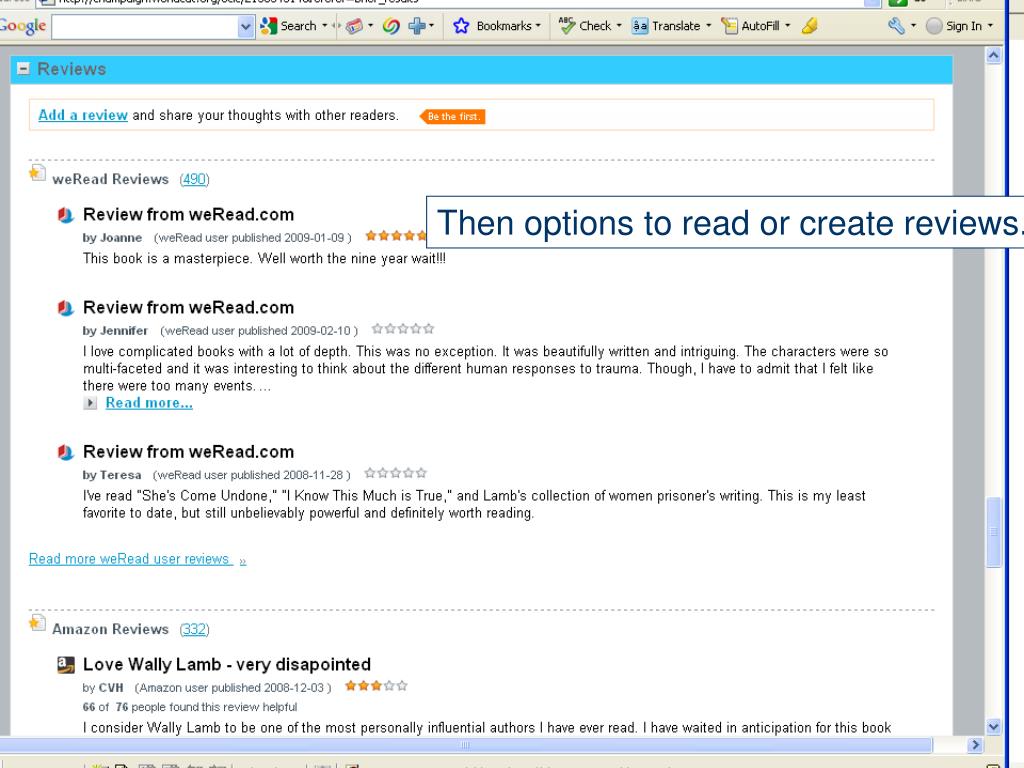This screenshot has width=1024, height=768.
Task: Click 66 of 76 people helpful text
Action: (189, 707)
